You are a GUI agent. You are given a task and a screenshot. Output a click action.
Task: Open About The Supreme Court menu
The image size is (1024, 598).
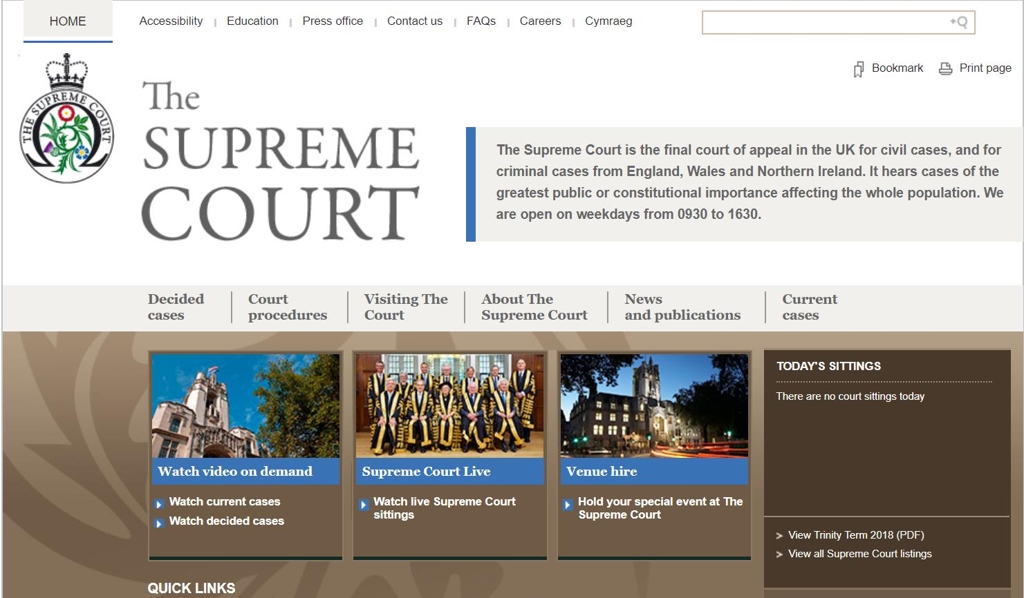coord(534,307)
